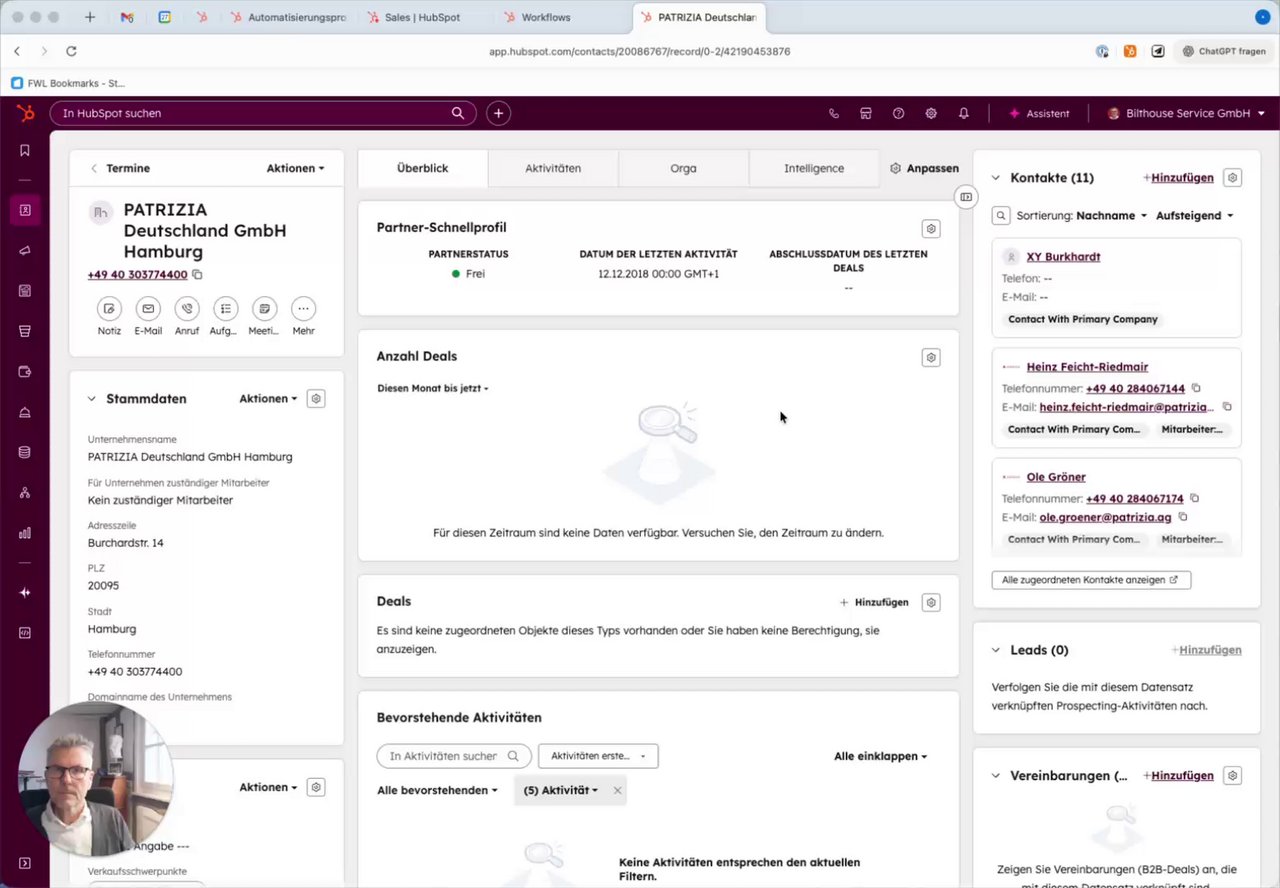
Task: Copy the company phone number +49 40 303774400
Action: point(197,275)
